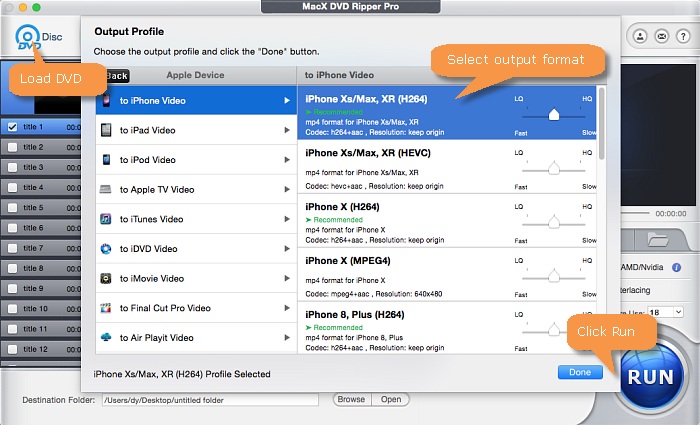Select the iPhone 8, Plus (H264) profile

(x=447, y=328)
